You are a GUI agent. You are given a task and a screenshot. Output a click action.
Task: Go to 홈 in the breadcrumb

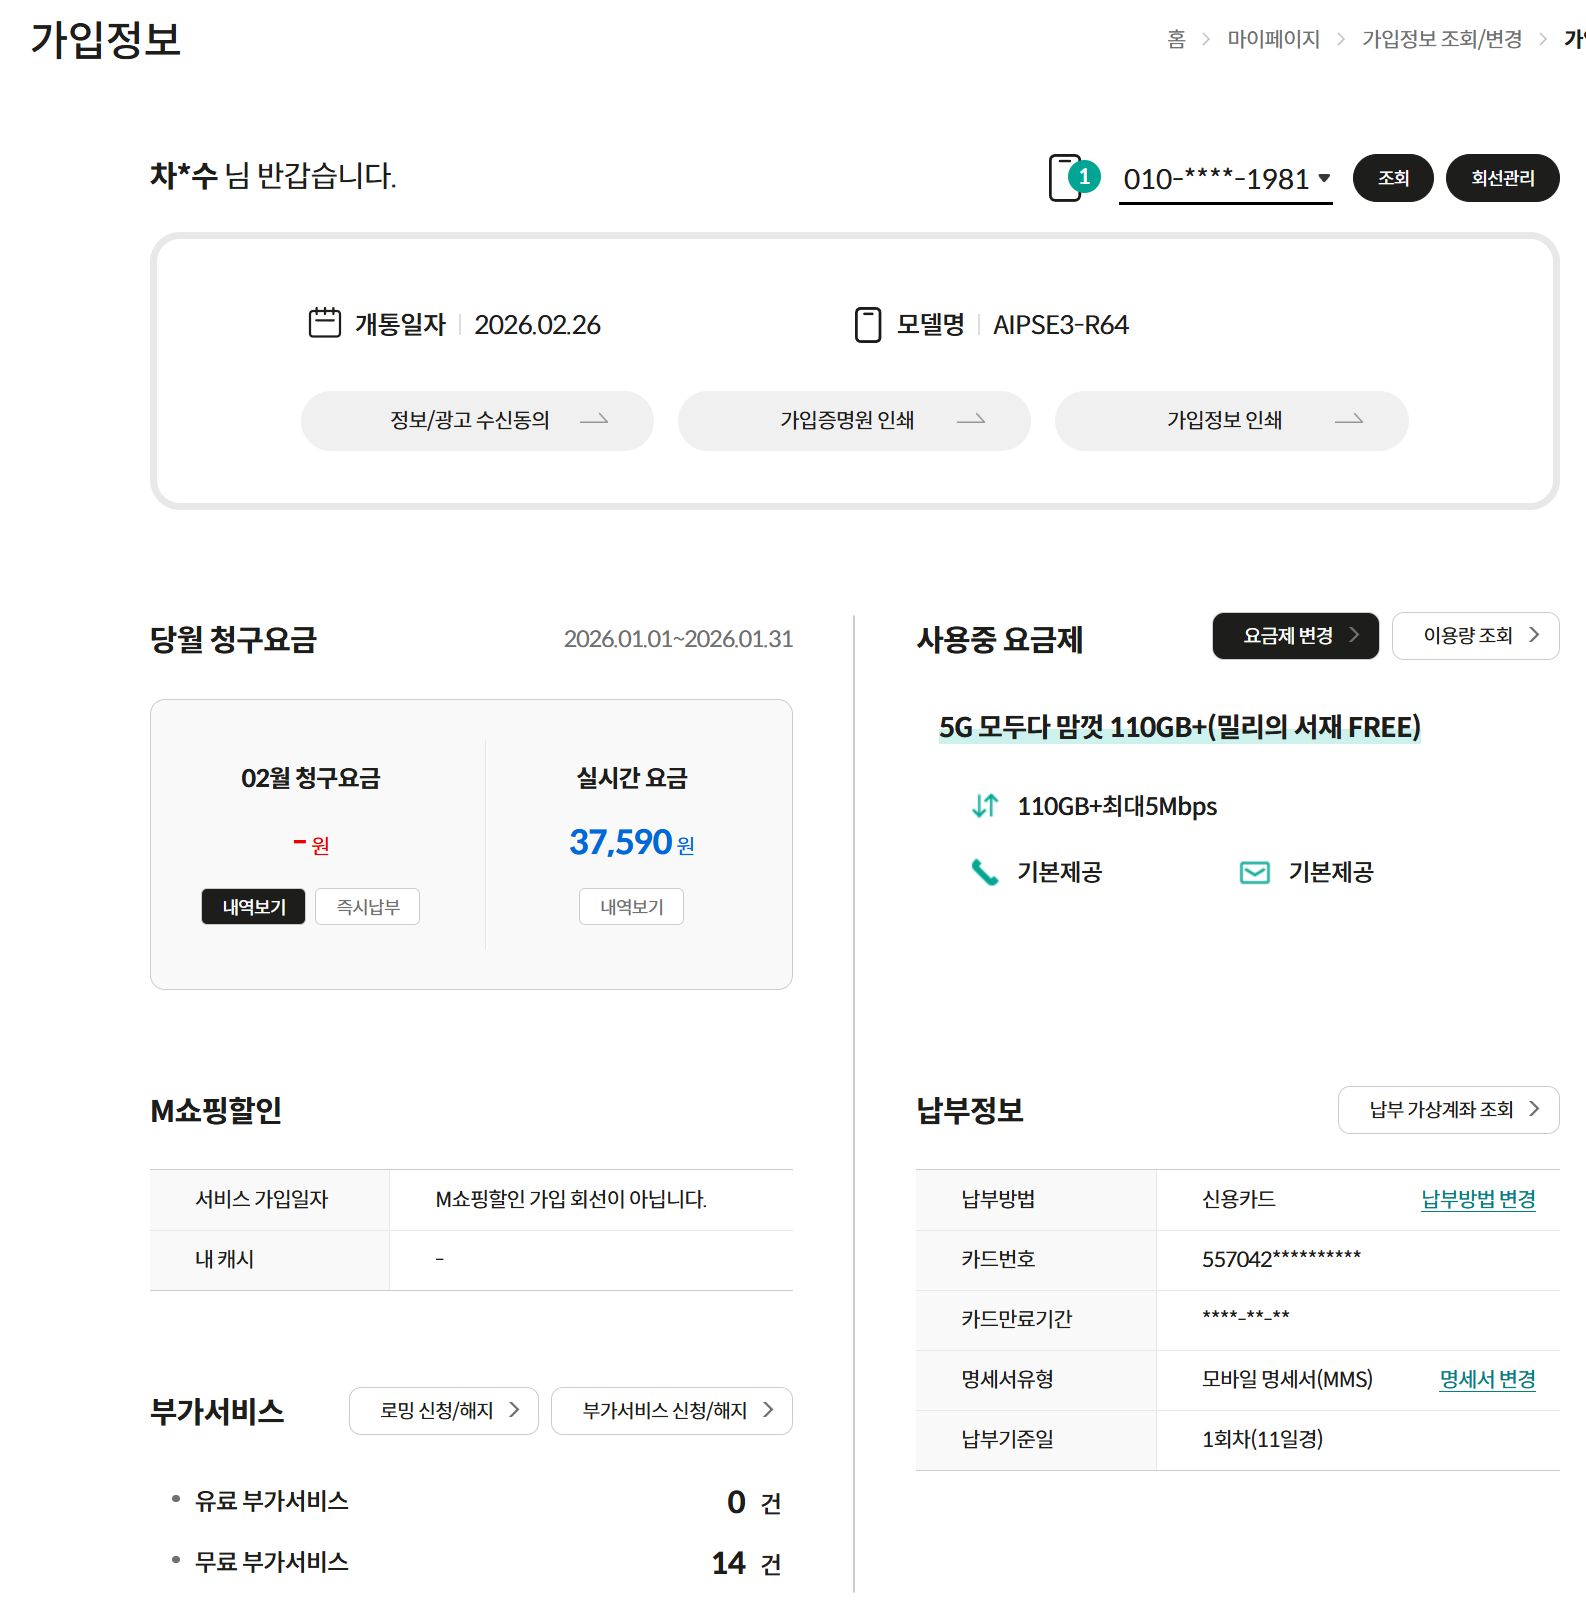tap(1176, 39)
